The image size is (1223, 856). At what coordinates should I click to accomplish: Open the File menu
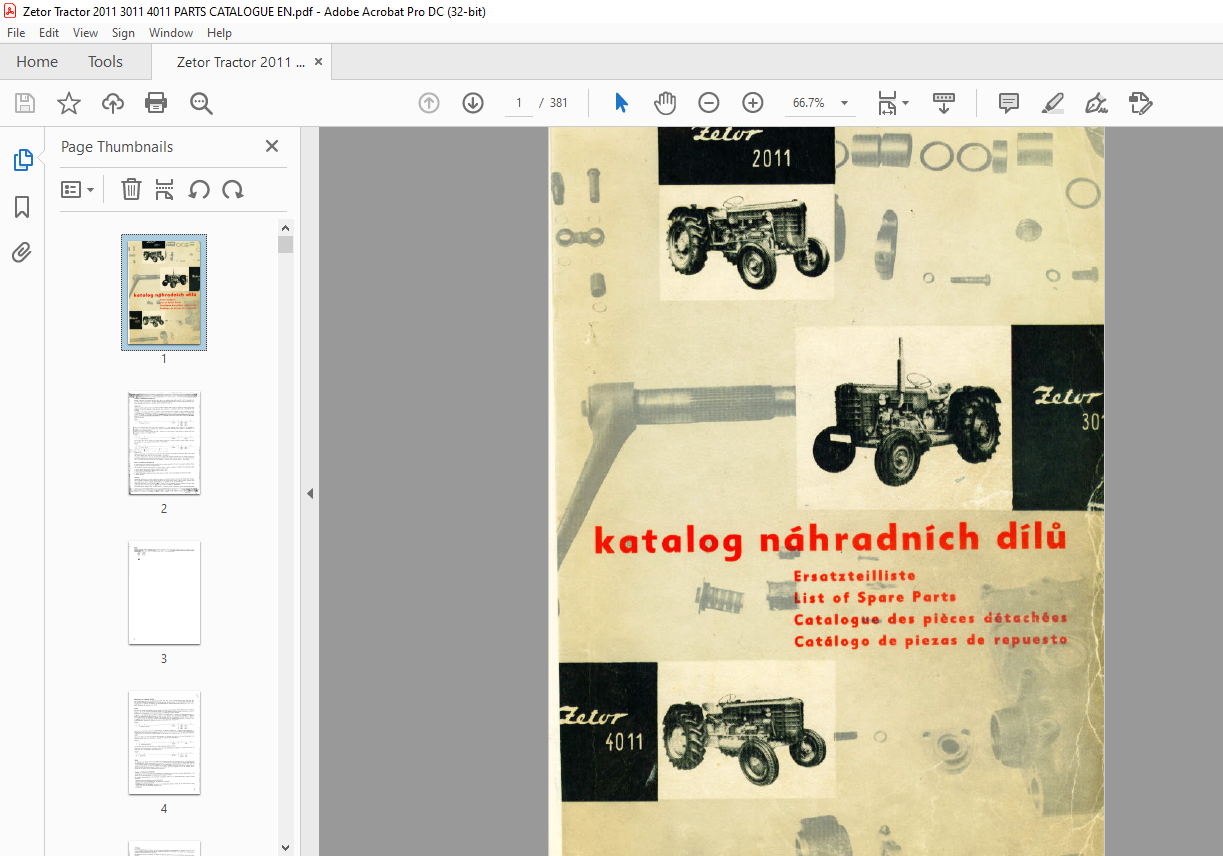pyautogui.click(x=16, y=33)
